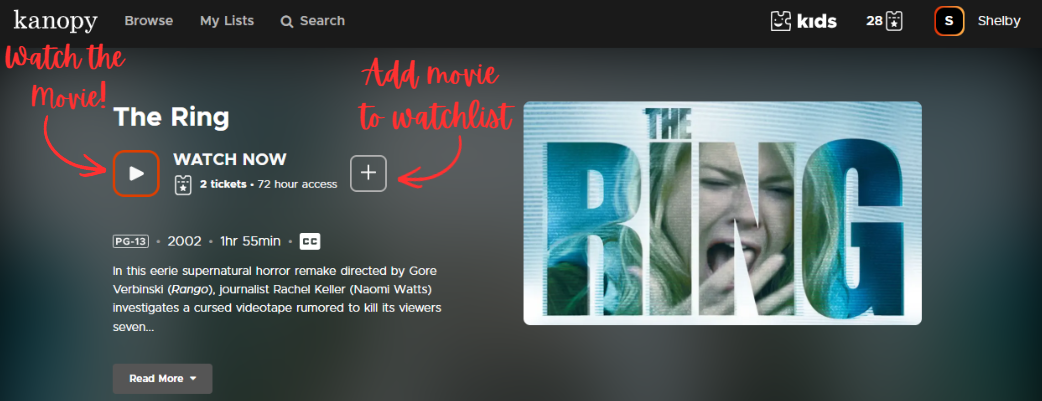Click the WATCH NOW label
Viewport: 1042px width, 401px height.
tap(230, 159)
